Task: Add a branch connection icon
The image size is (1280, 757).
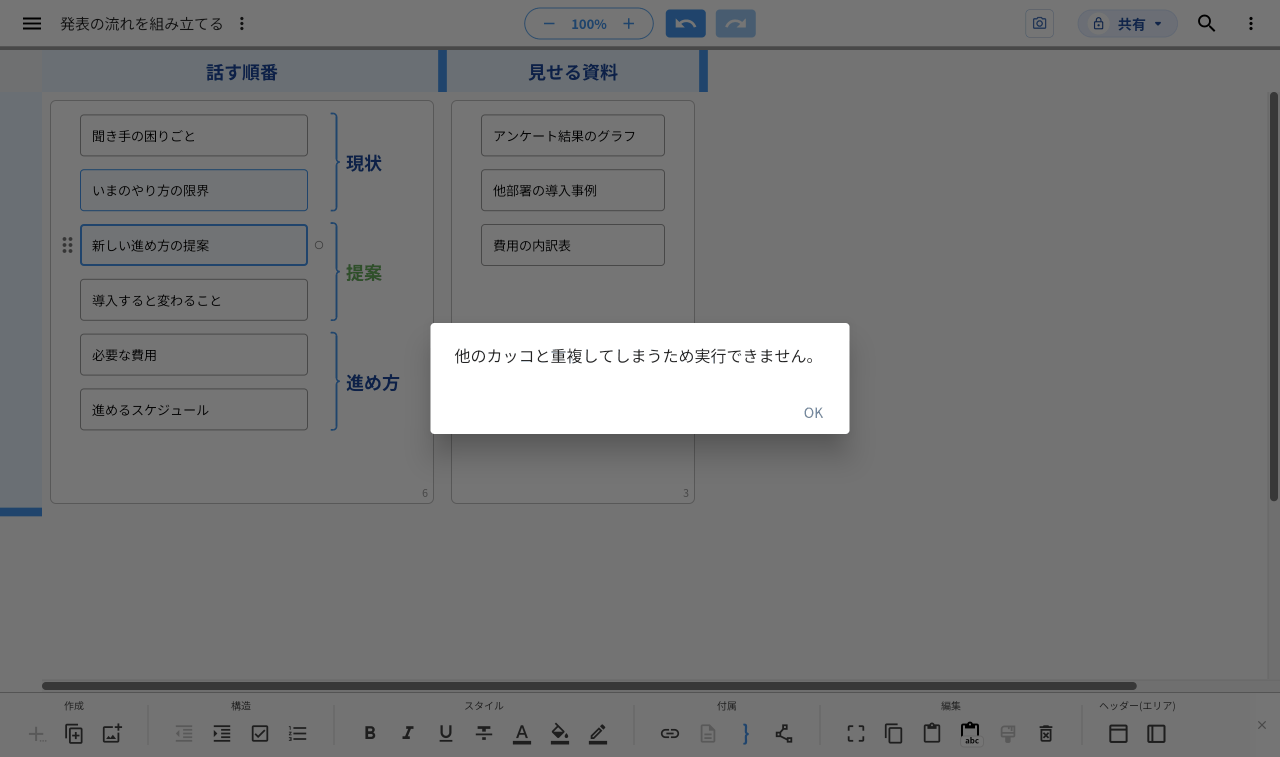Action: 784,734
